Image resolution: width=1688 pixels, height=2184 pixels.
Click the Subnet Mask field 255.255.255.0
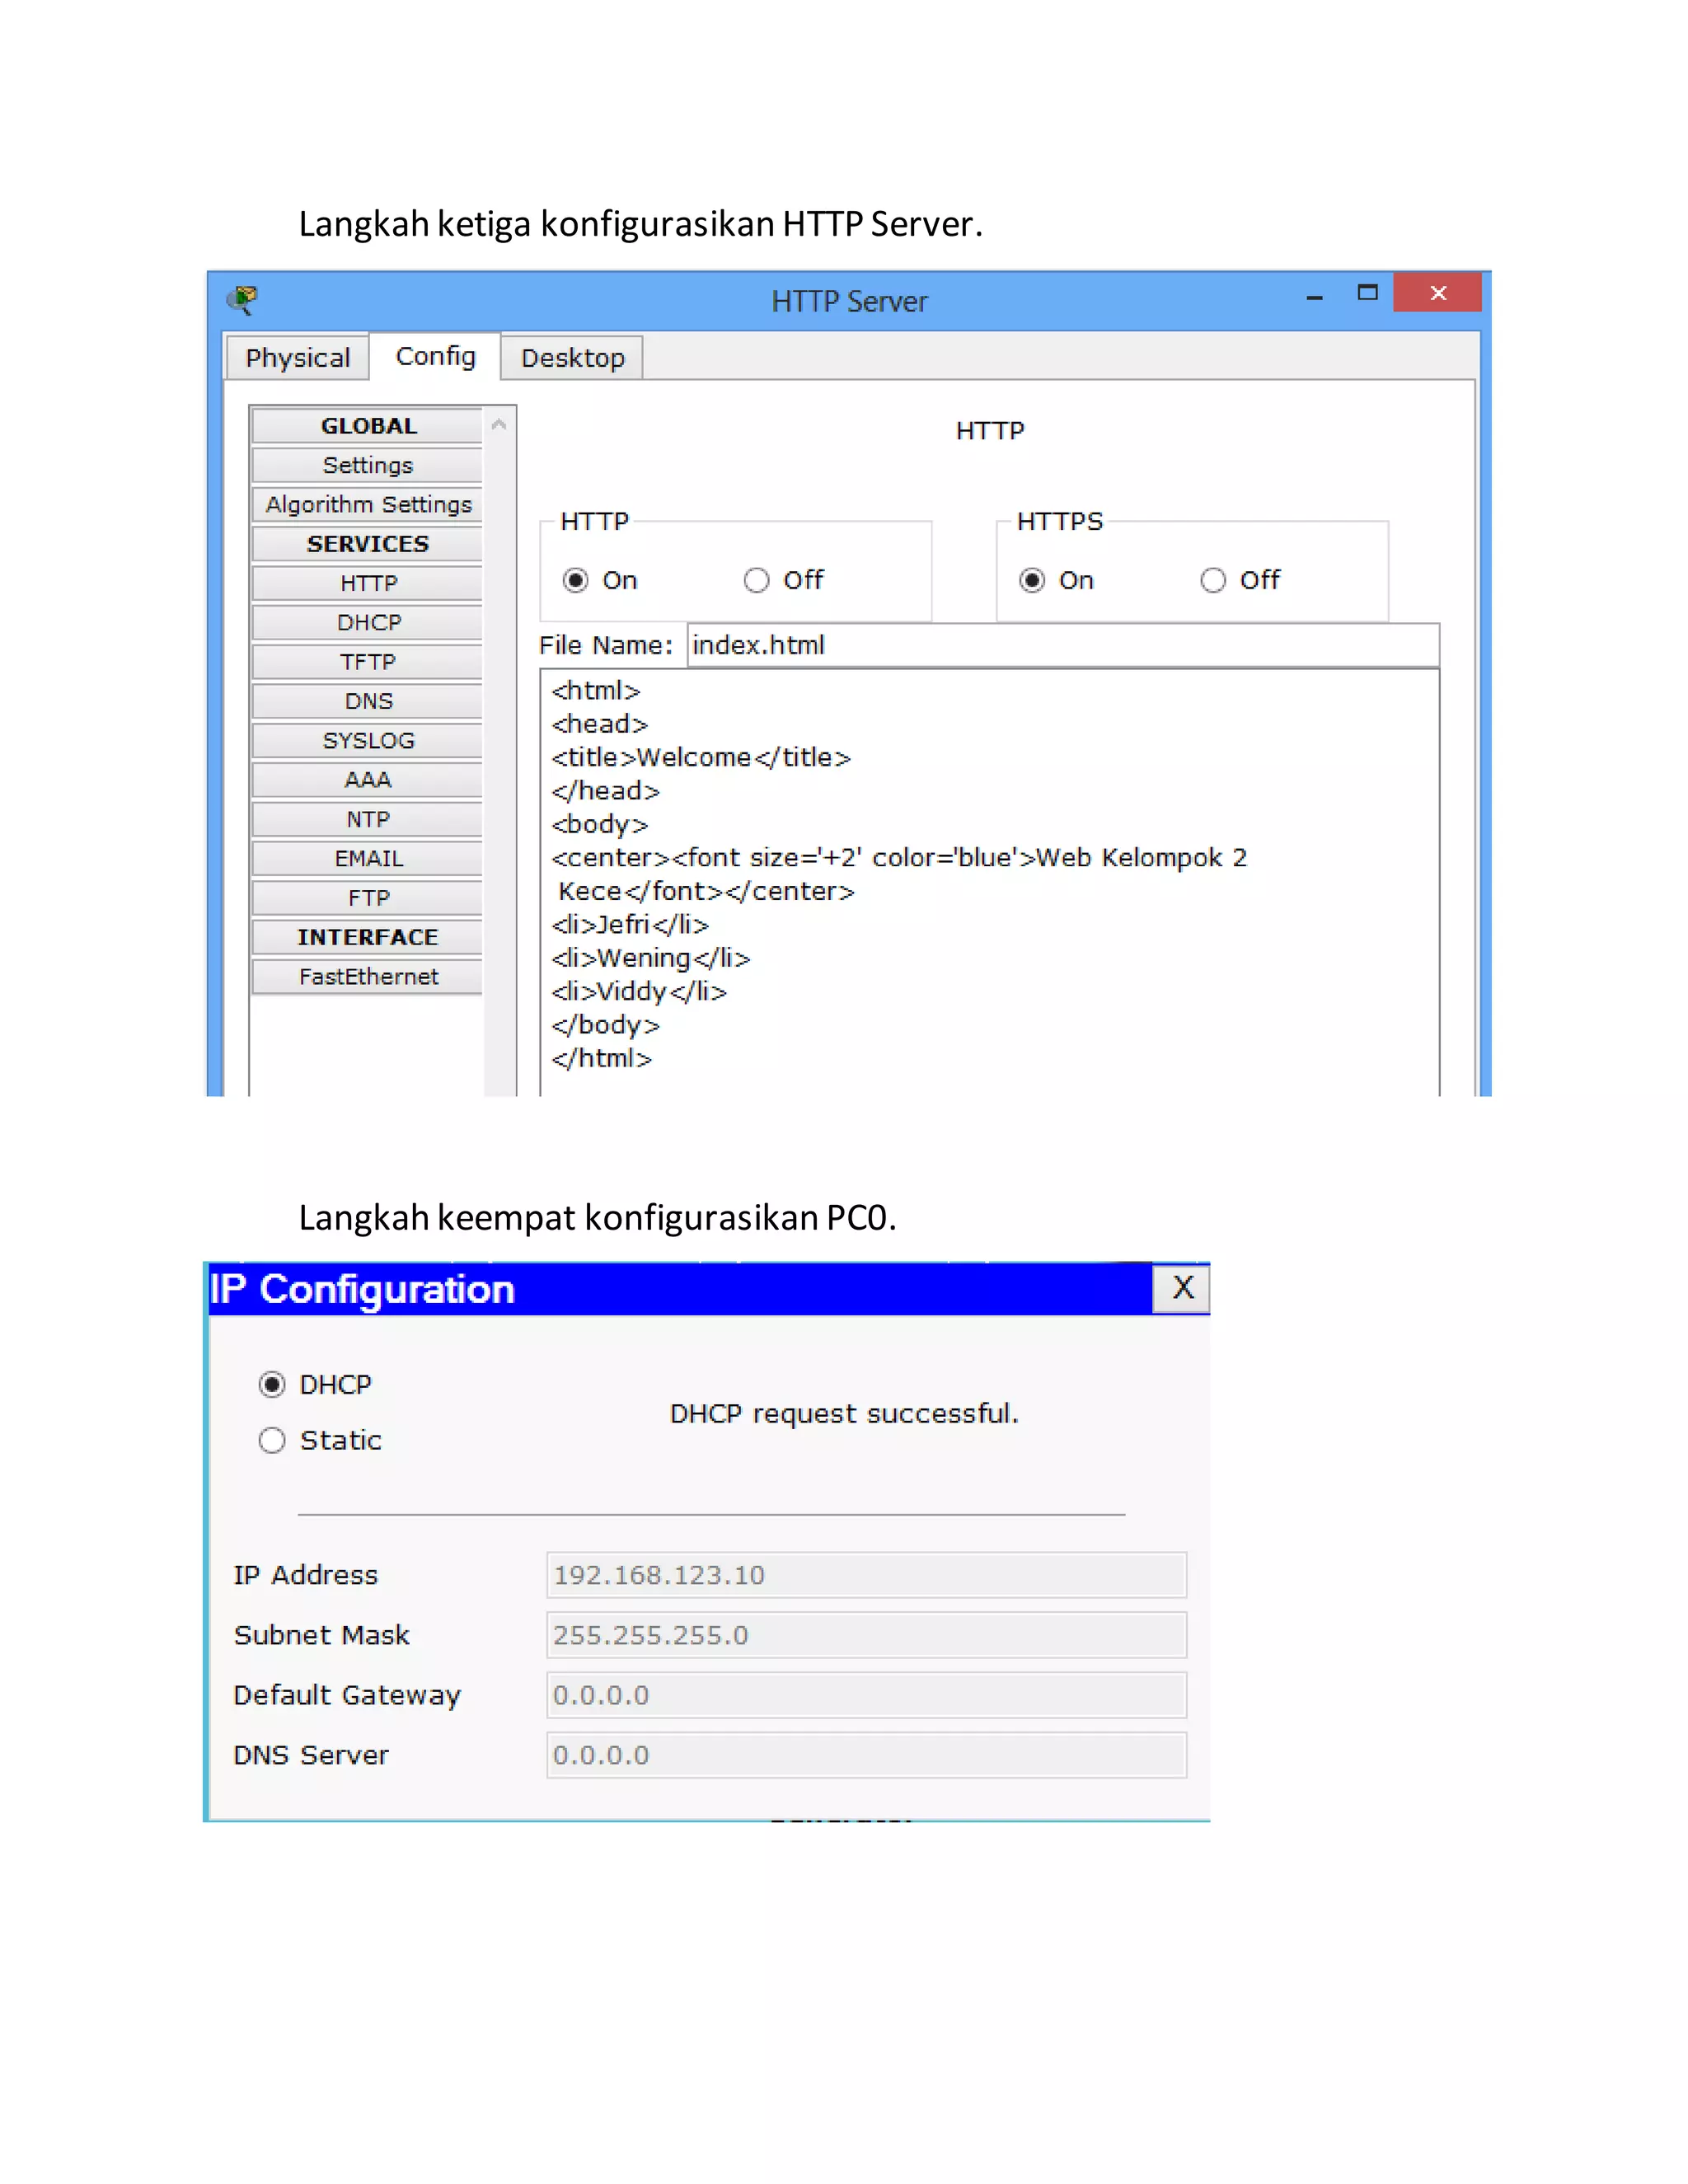click(x=866, y=1635)
